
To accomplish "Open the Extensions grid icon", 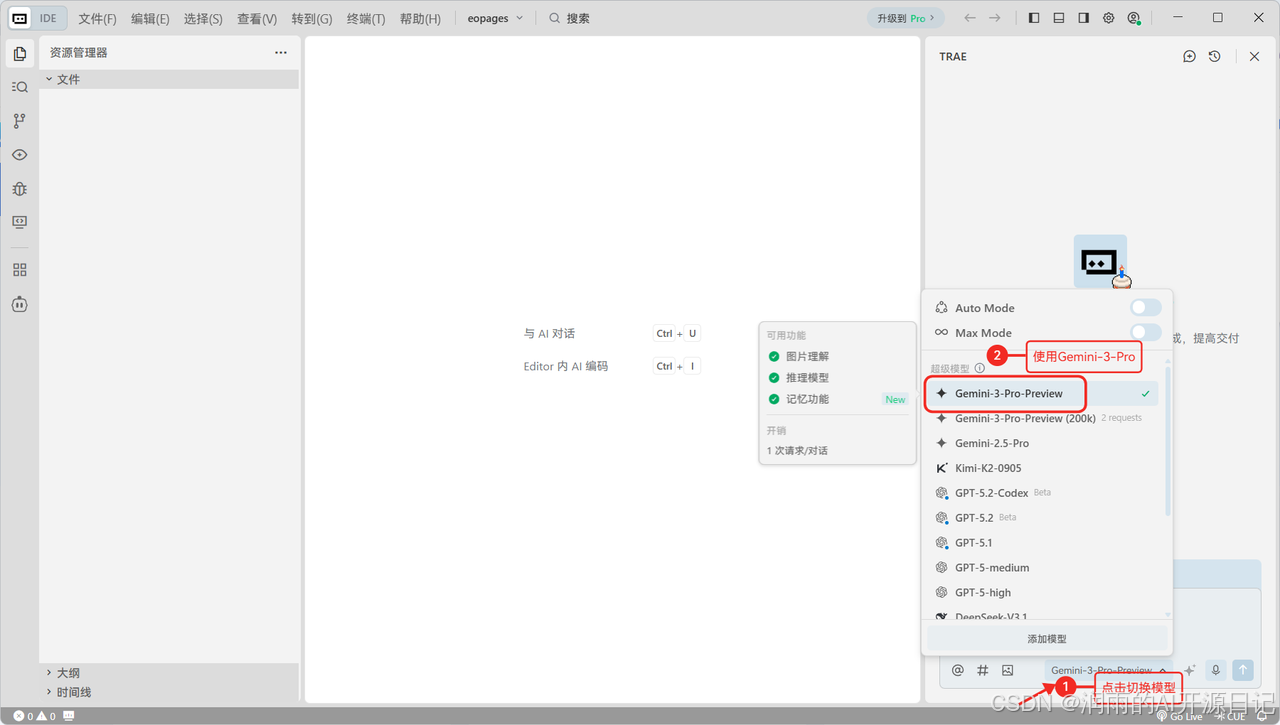I will (20, 270).
